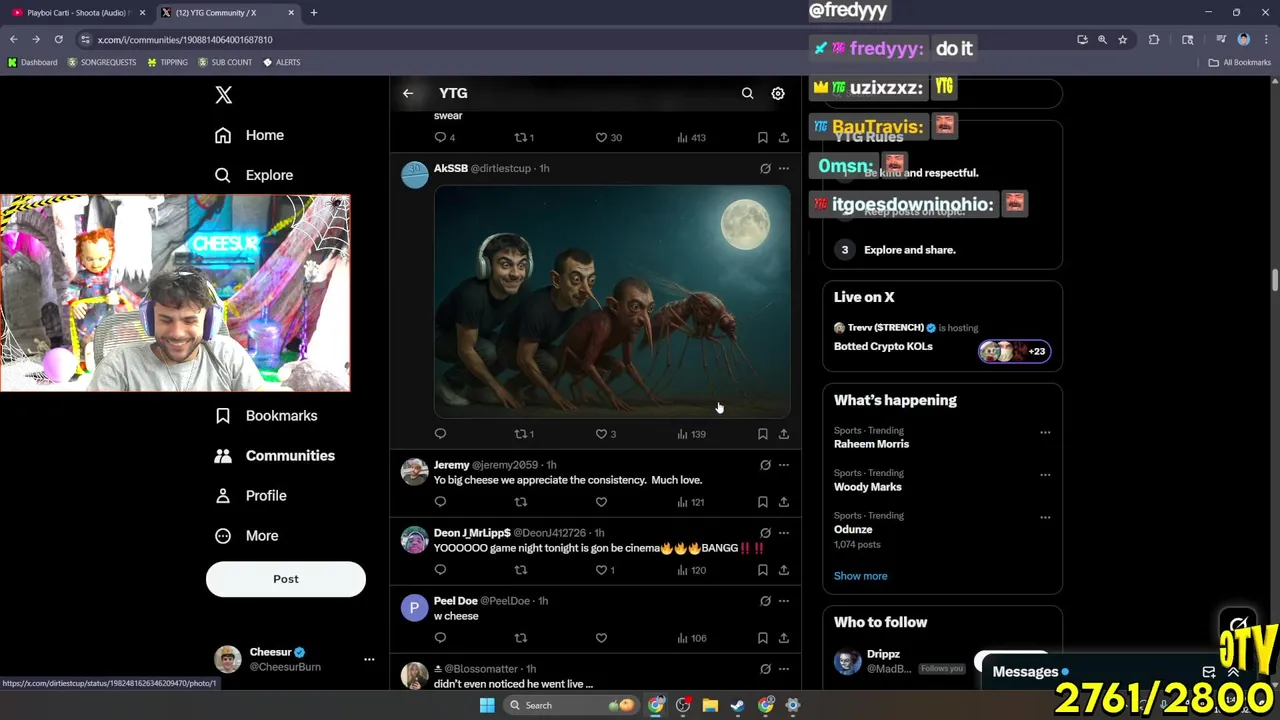This screenshot has width=1280, height=720.
Task: Click the X logo in sidebar
Action: 224,95
